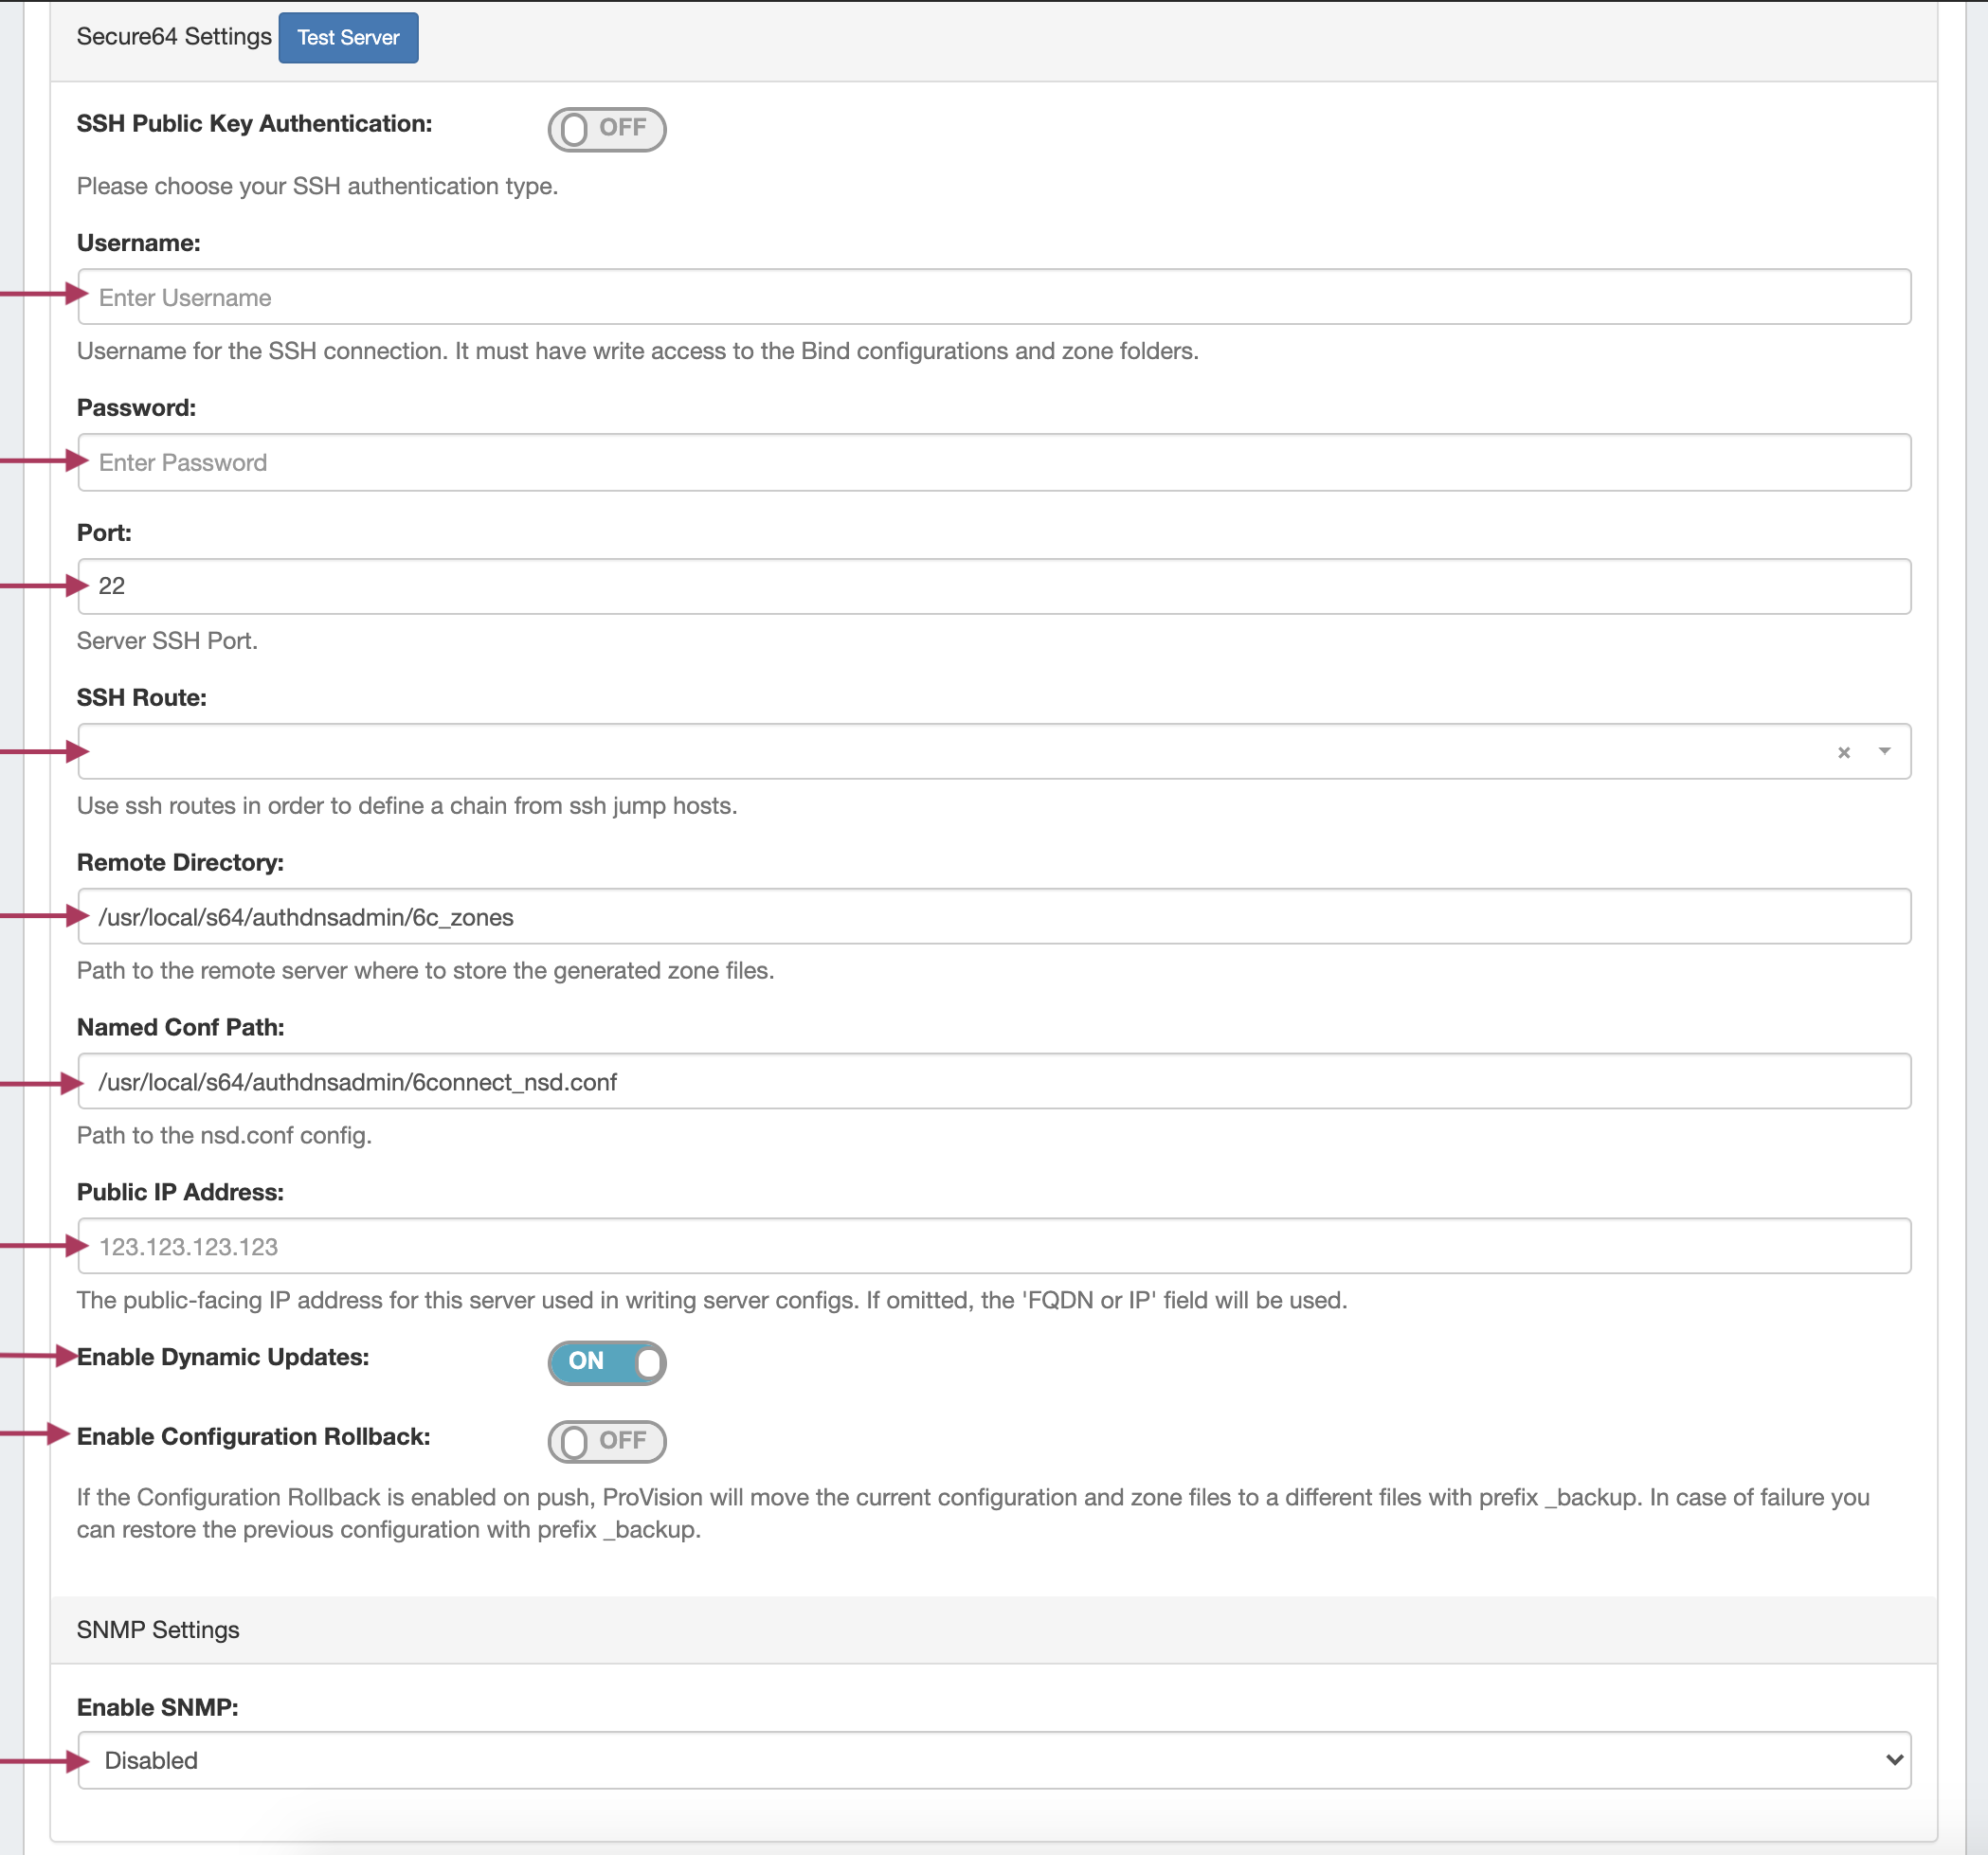
Task: Open the Enable SNMP dropdown
Action: (994, 1760)
